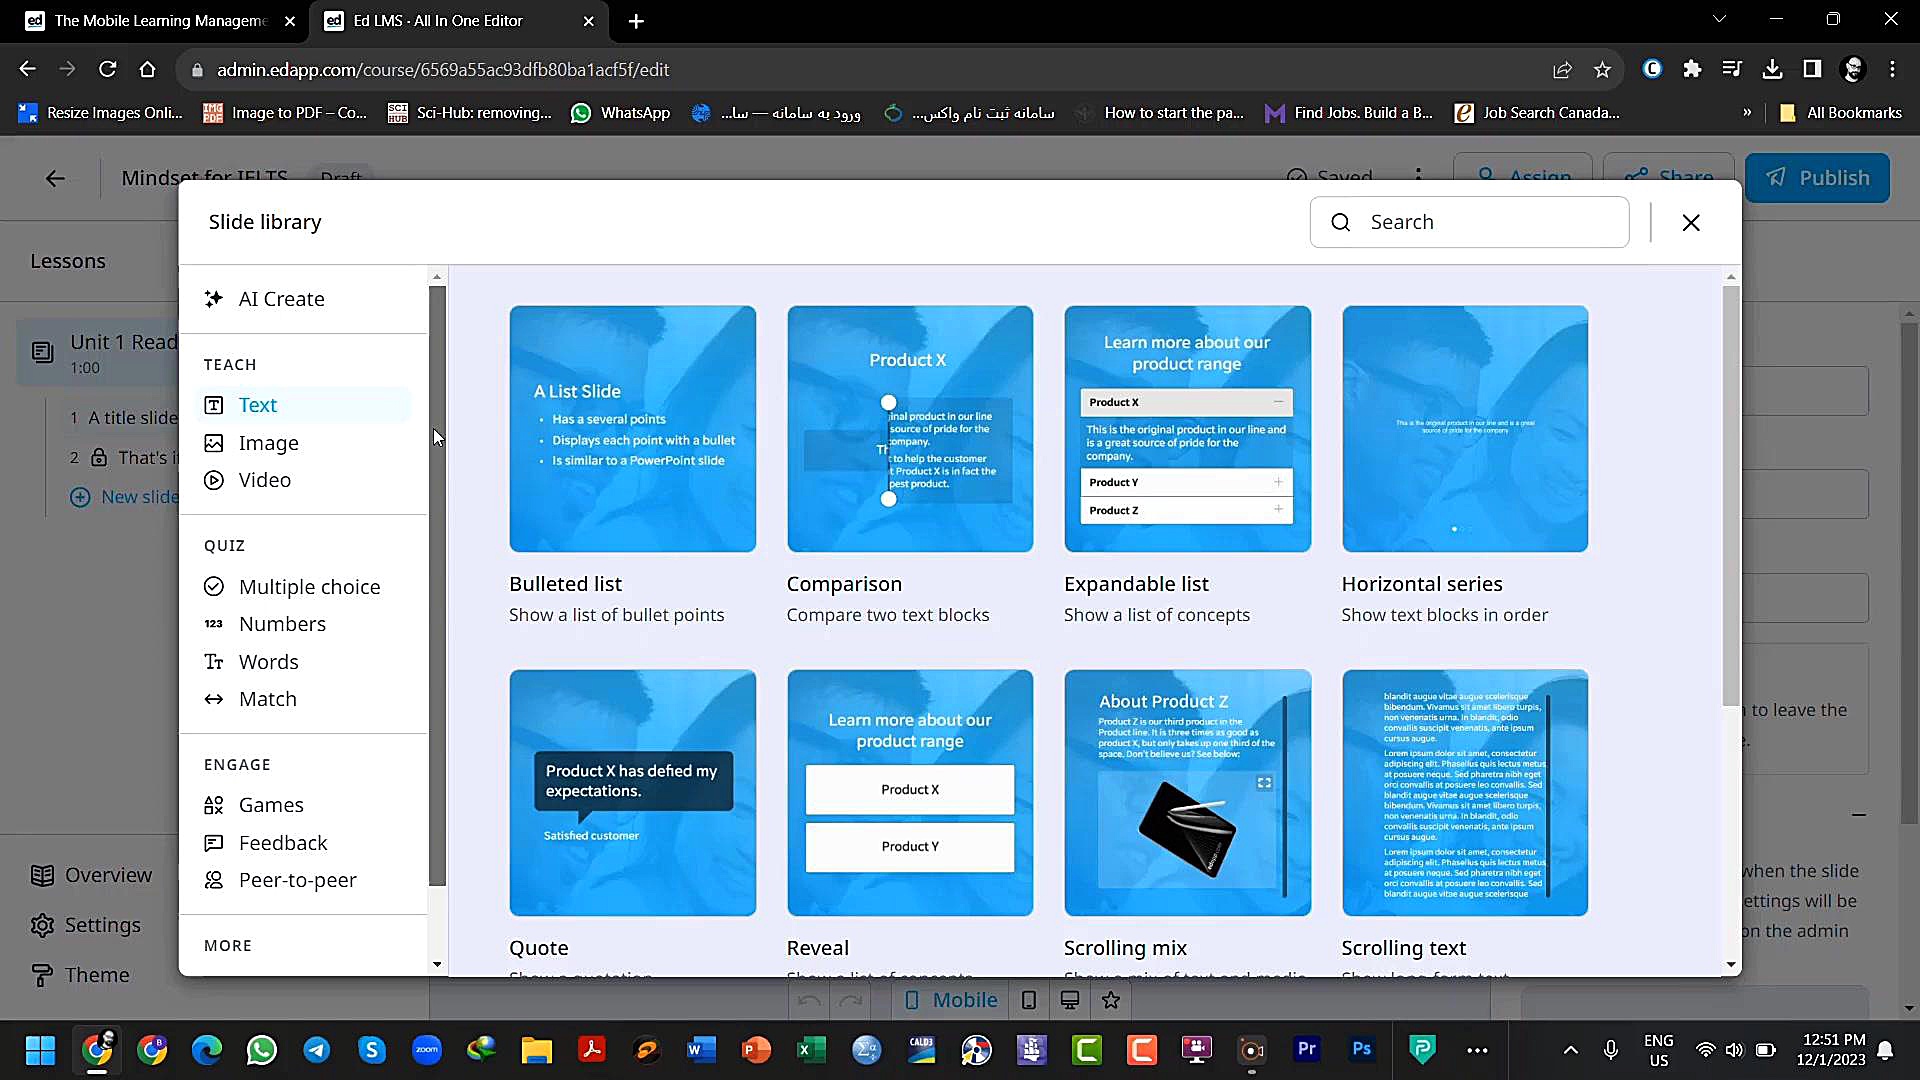Open browser extensions puzzle icon

1692,69
